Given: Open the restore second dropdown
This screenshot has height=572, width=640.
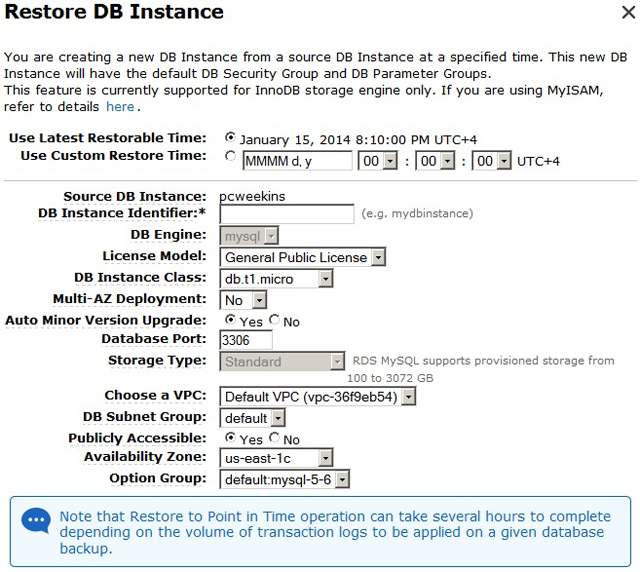Looking at the screenshot, I should coord(491,161).
